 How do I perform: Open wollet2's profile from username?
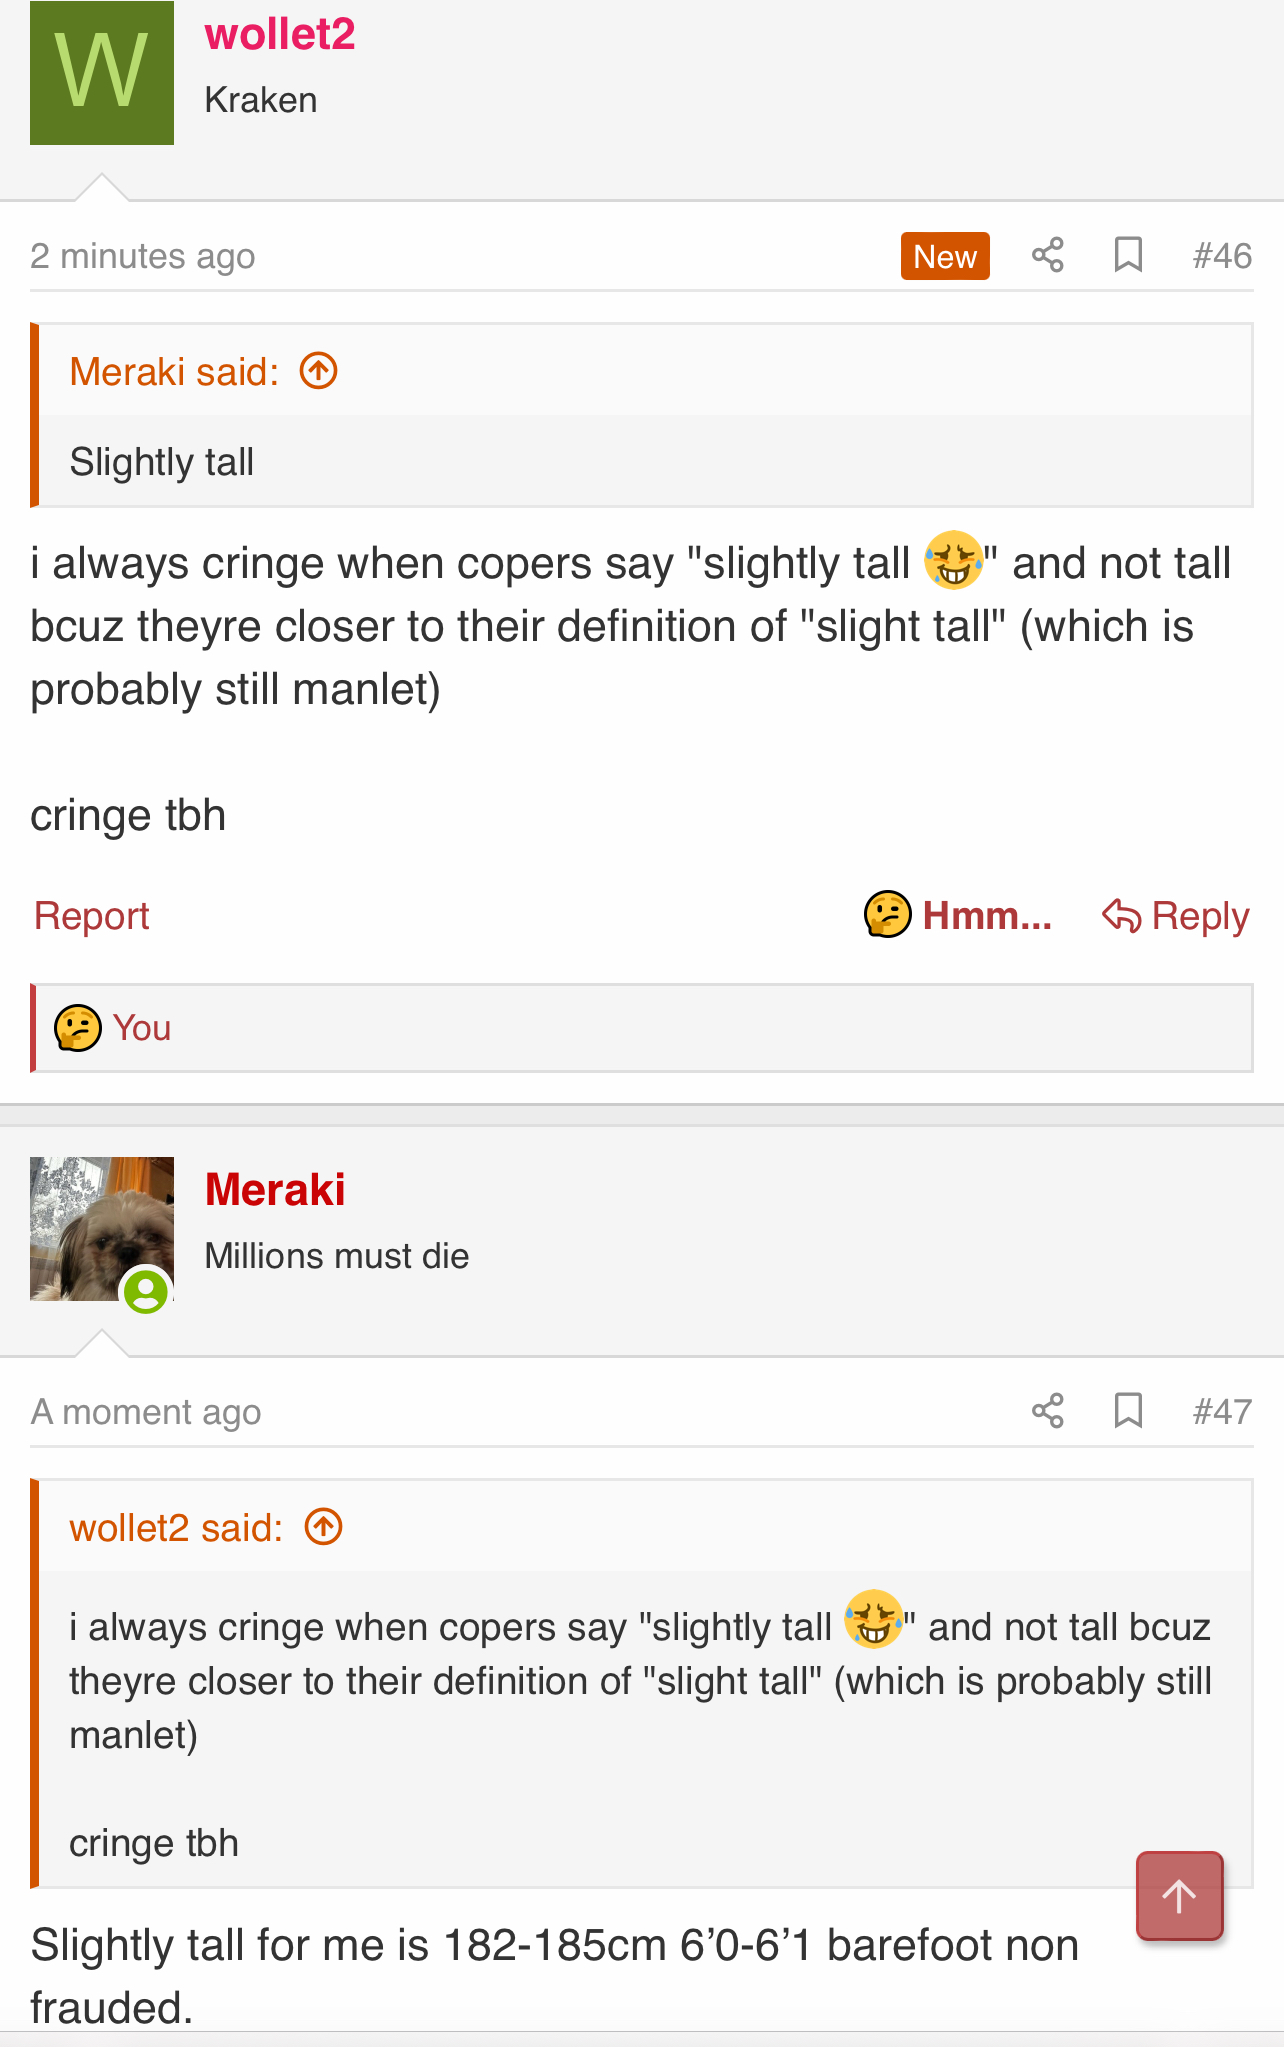pyautogui.click(x=280, y=34)
